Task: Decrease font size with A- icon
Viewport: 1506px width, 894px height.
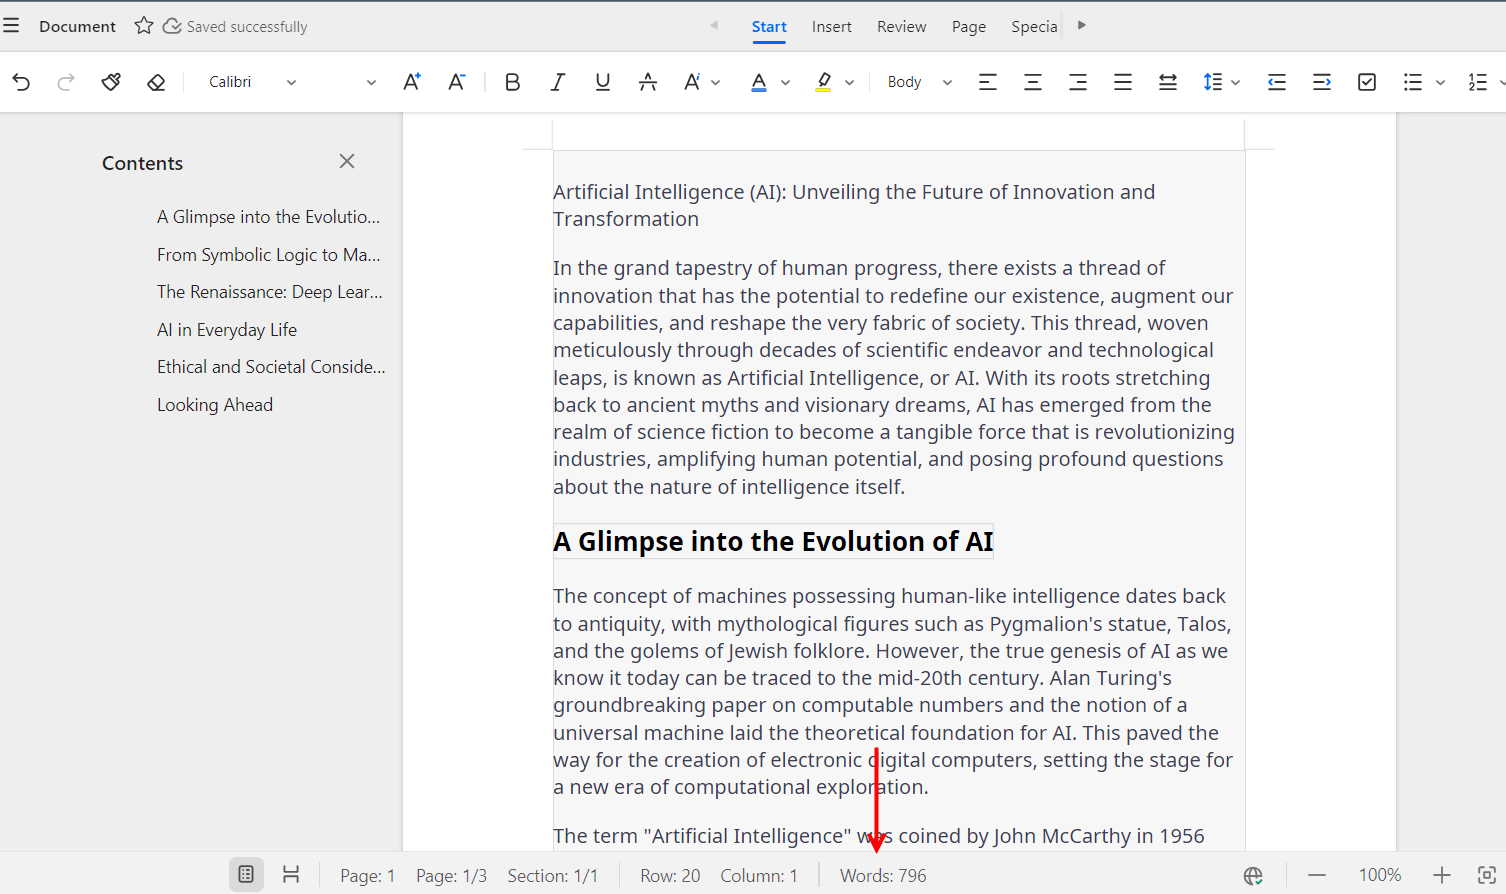Action: (456, 82)
